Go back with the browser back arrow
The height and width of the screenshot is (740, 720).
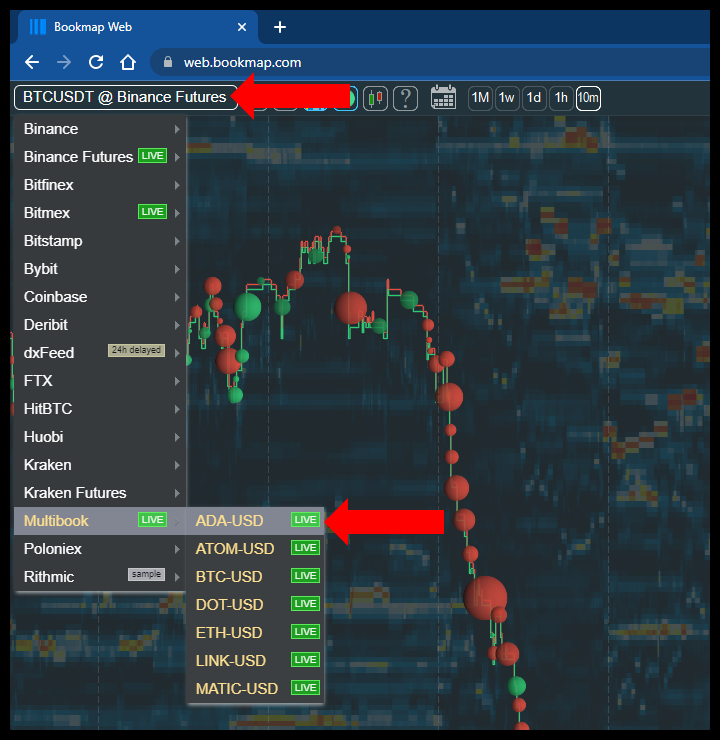coord(32,62)
